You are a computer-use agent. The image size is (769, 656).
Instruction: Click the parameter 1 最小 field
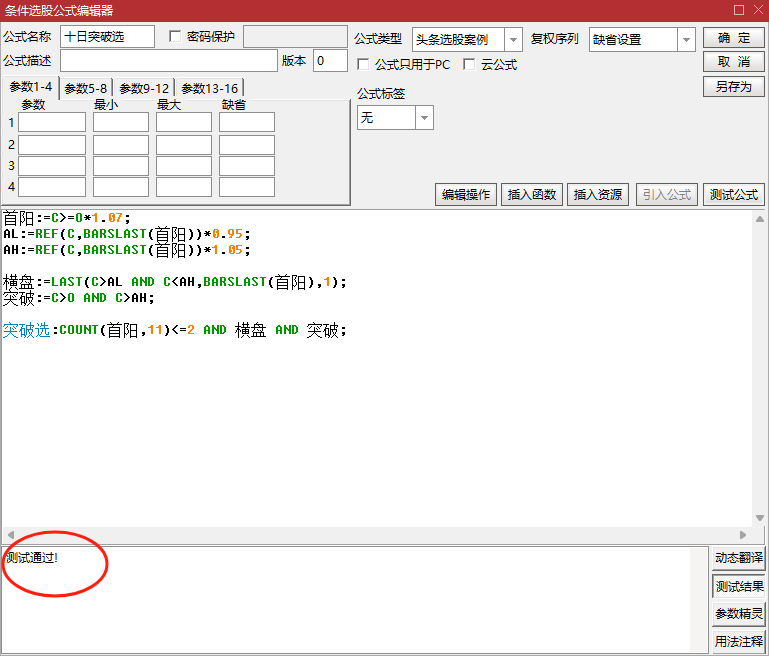tap(121, 122)
